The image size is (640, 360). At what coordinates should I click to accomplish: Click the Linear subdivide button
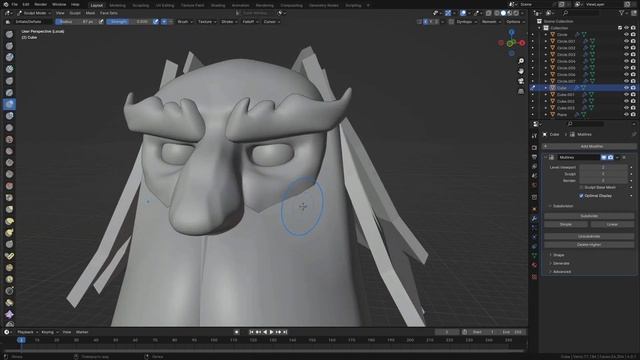click(x=612, y=224)
